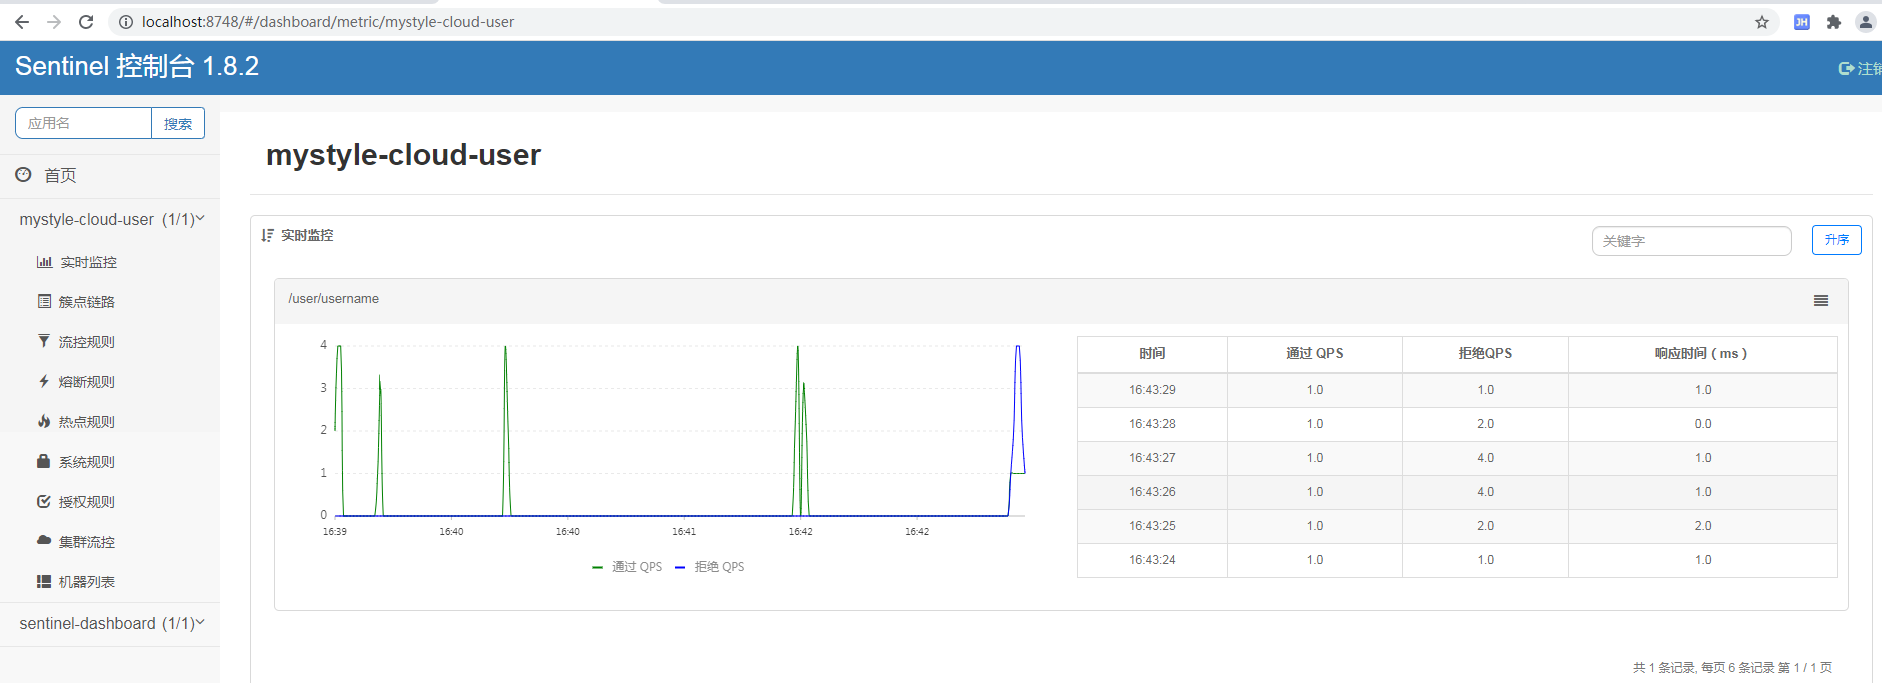Click the bar chart icon beside 实时监控
This screenshot has height=683, width=1882.
(44, 262)
